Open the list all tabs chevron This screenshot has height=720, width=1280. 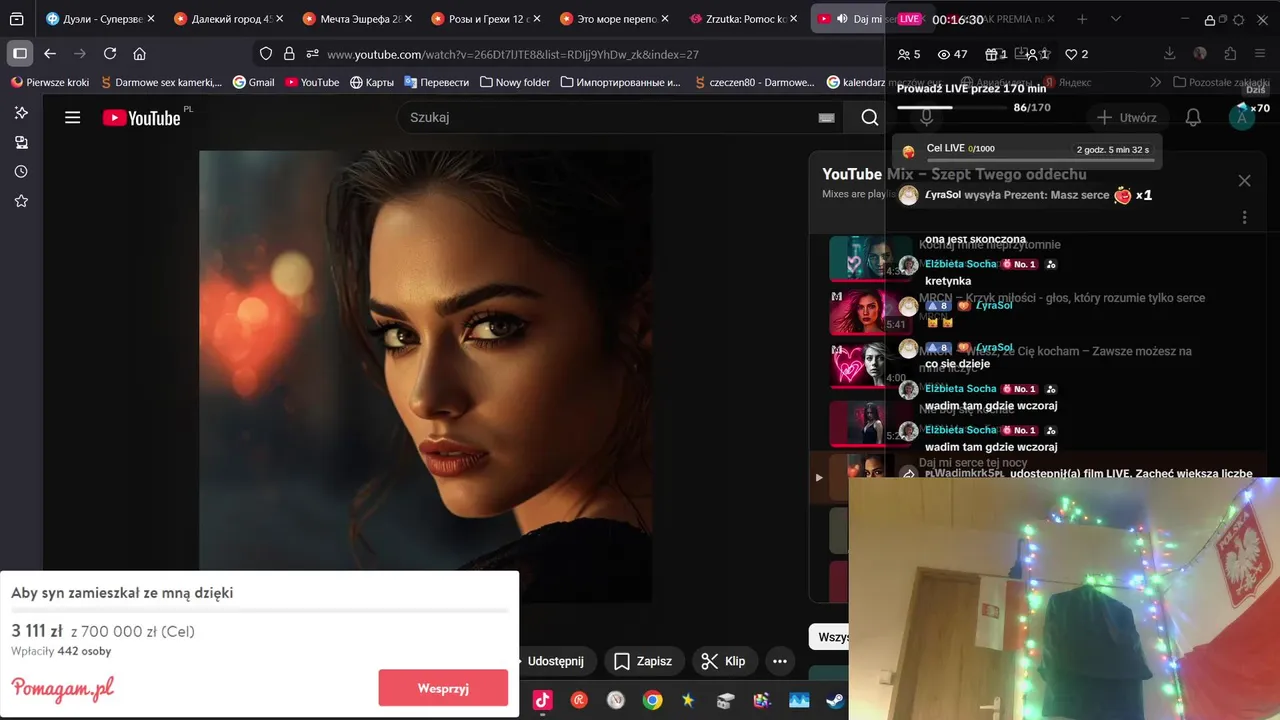click(x=1115, y=19)
